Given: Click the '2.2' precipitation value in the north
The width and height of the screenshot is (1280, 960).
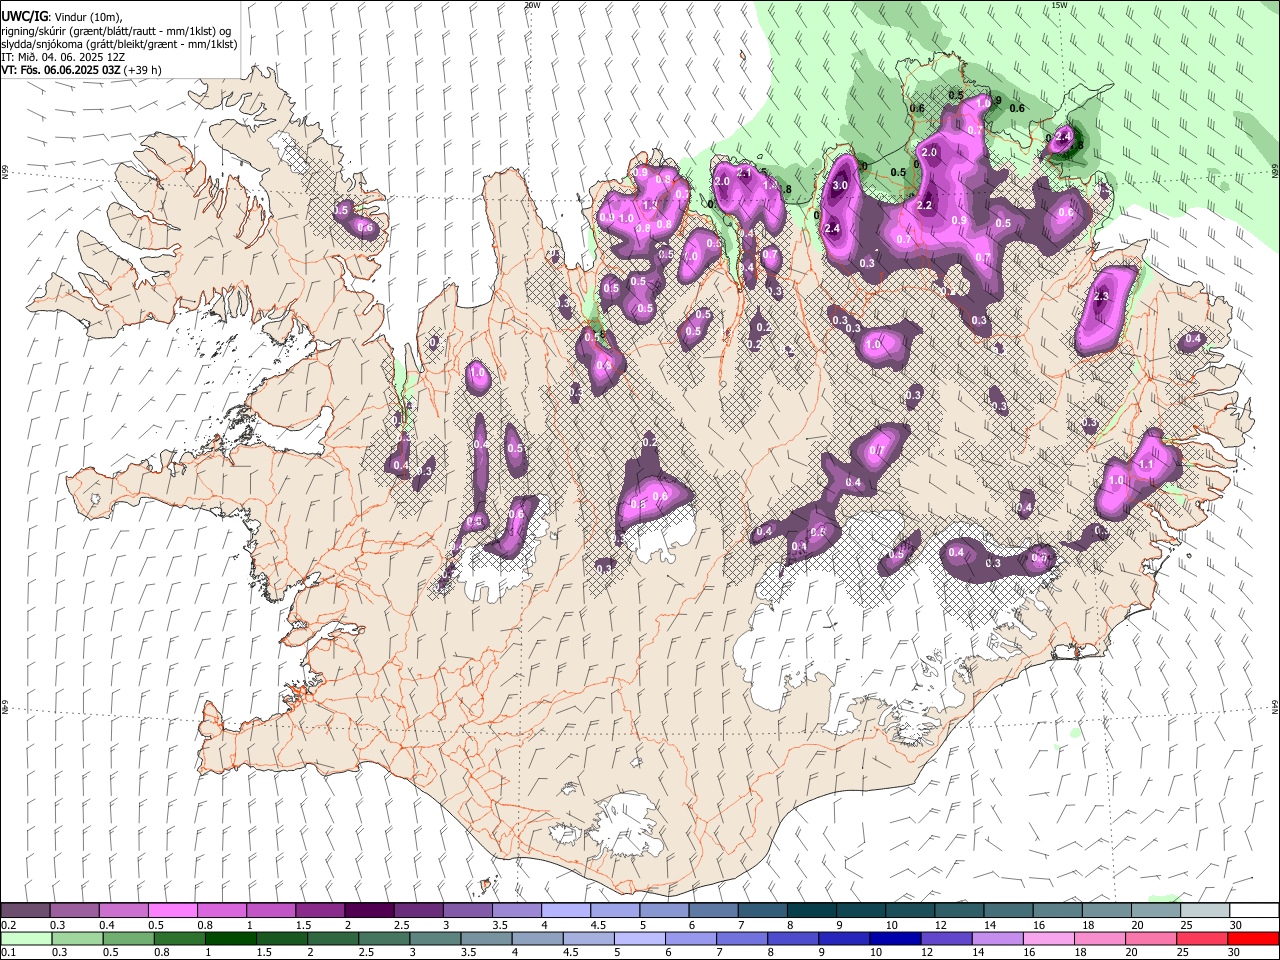Looking at the screenshot, I should [925, 205].
